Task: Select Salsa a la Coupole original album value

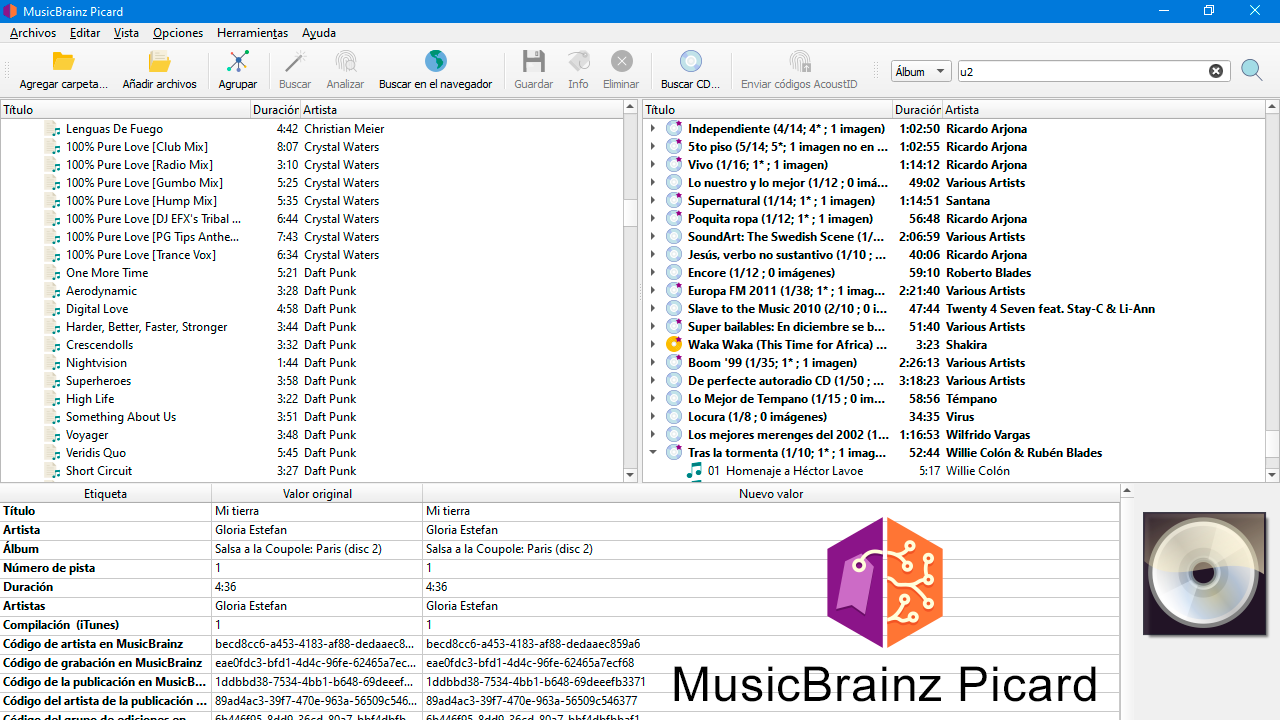Action: pos(298,549)
